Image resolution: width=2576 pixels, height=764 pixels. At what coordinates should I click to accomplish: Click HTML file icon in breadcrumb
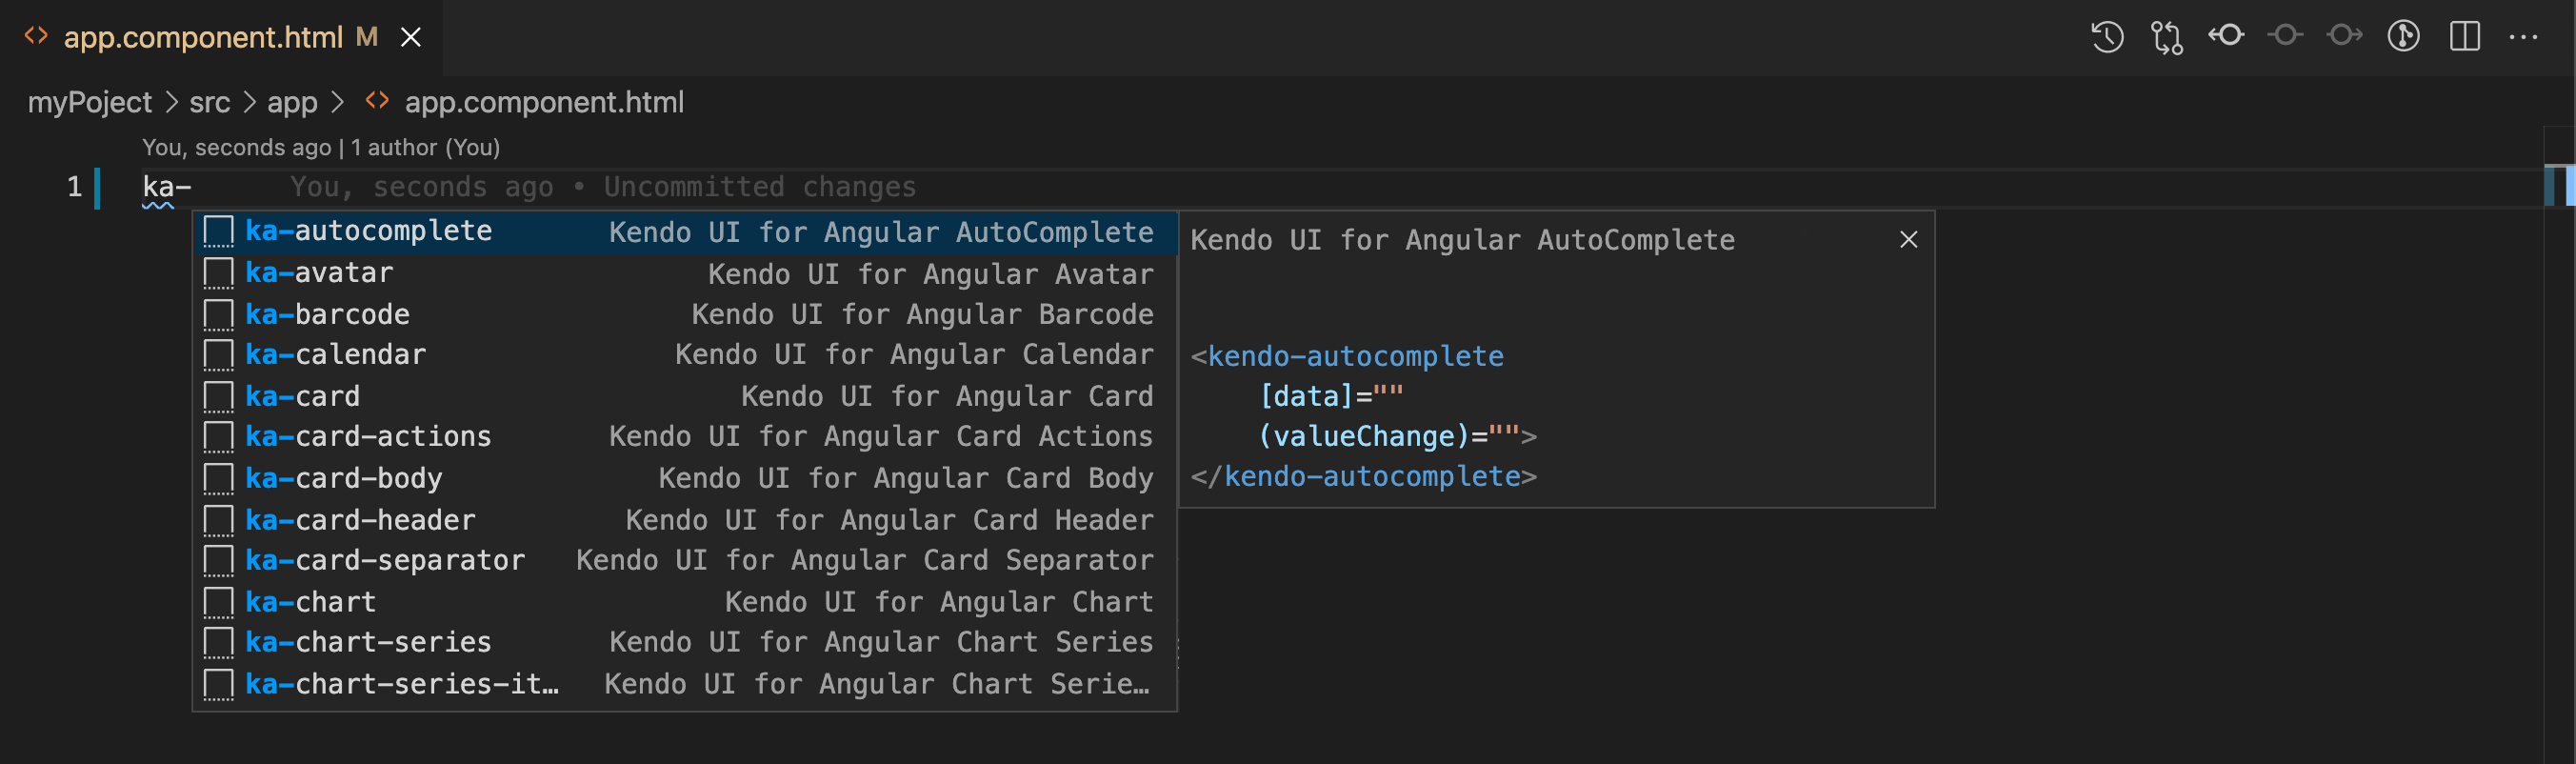coord(377,101)
